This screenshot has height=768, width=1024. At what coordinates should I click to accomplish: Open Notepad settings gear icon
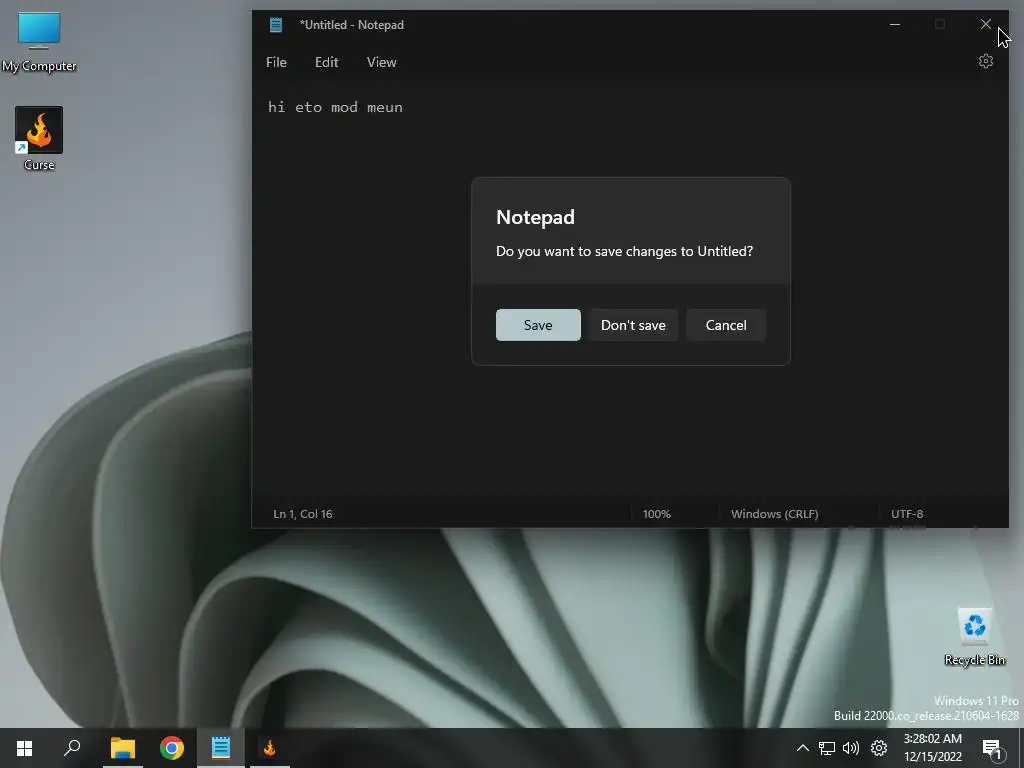coord(985,61)
